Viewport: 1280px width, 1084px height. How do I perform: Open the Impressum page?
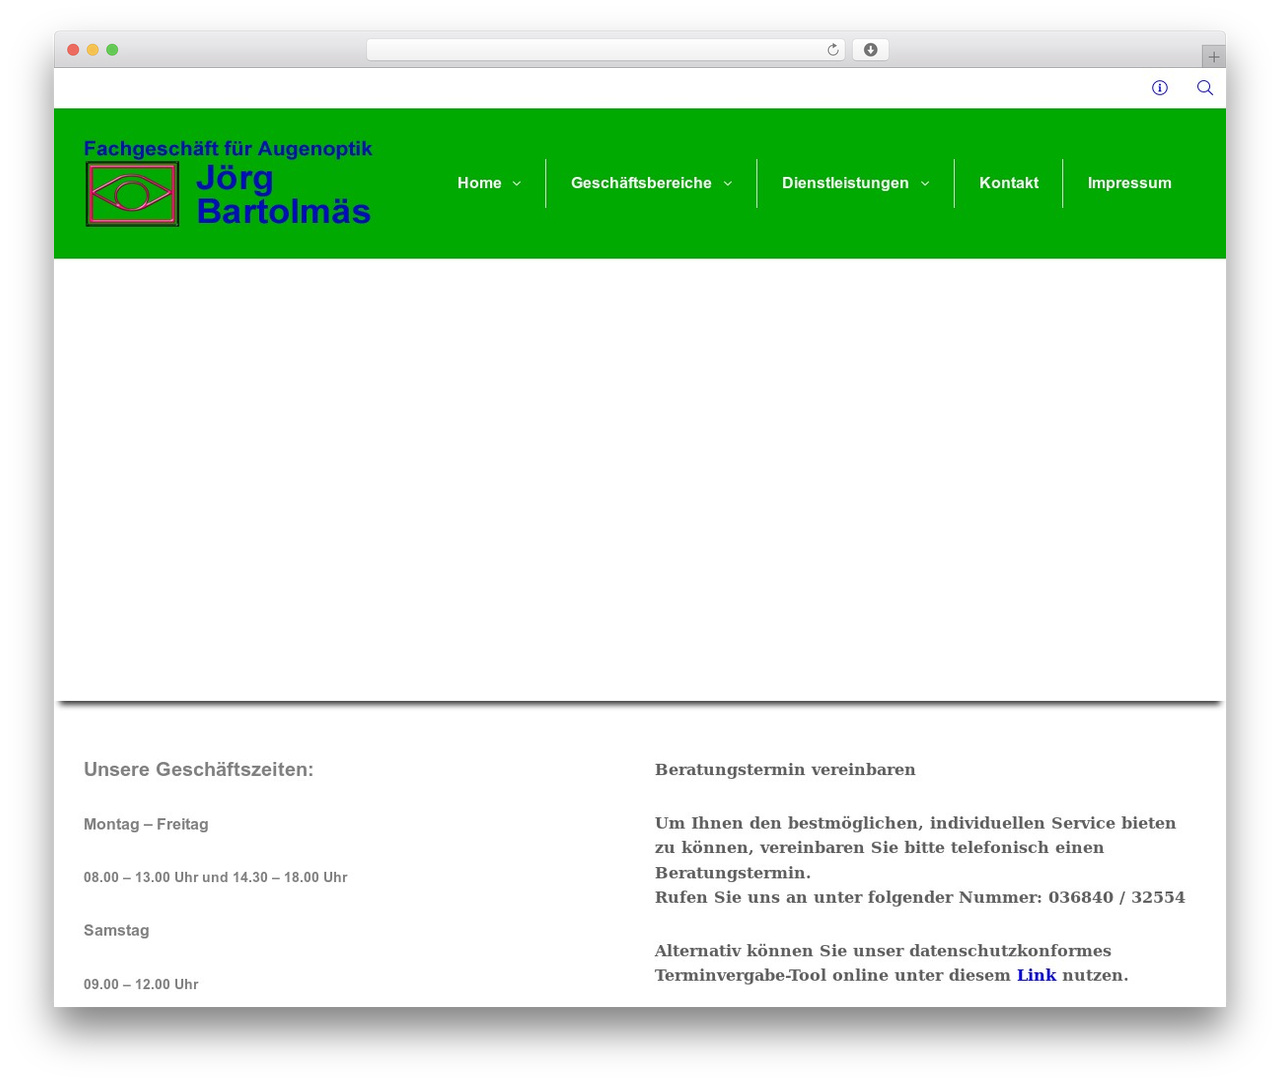click(x=1129, y=183)
